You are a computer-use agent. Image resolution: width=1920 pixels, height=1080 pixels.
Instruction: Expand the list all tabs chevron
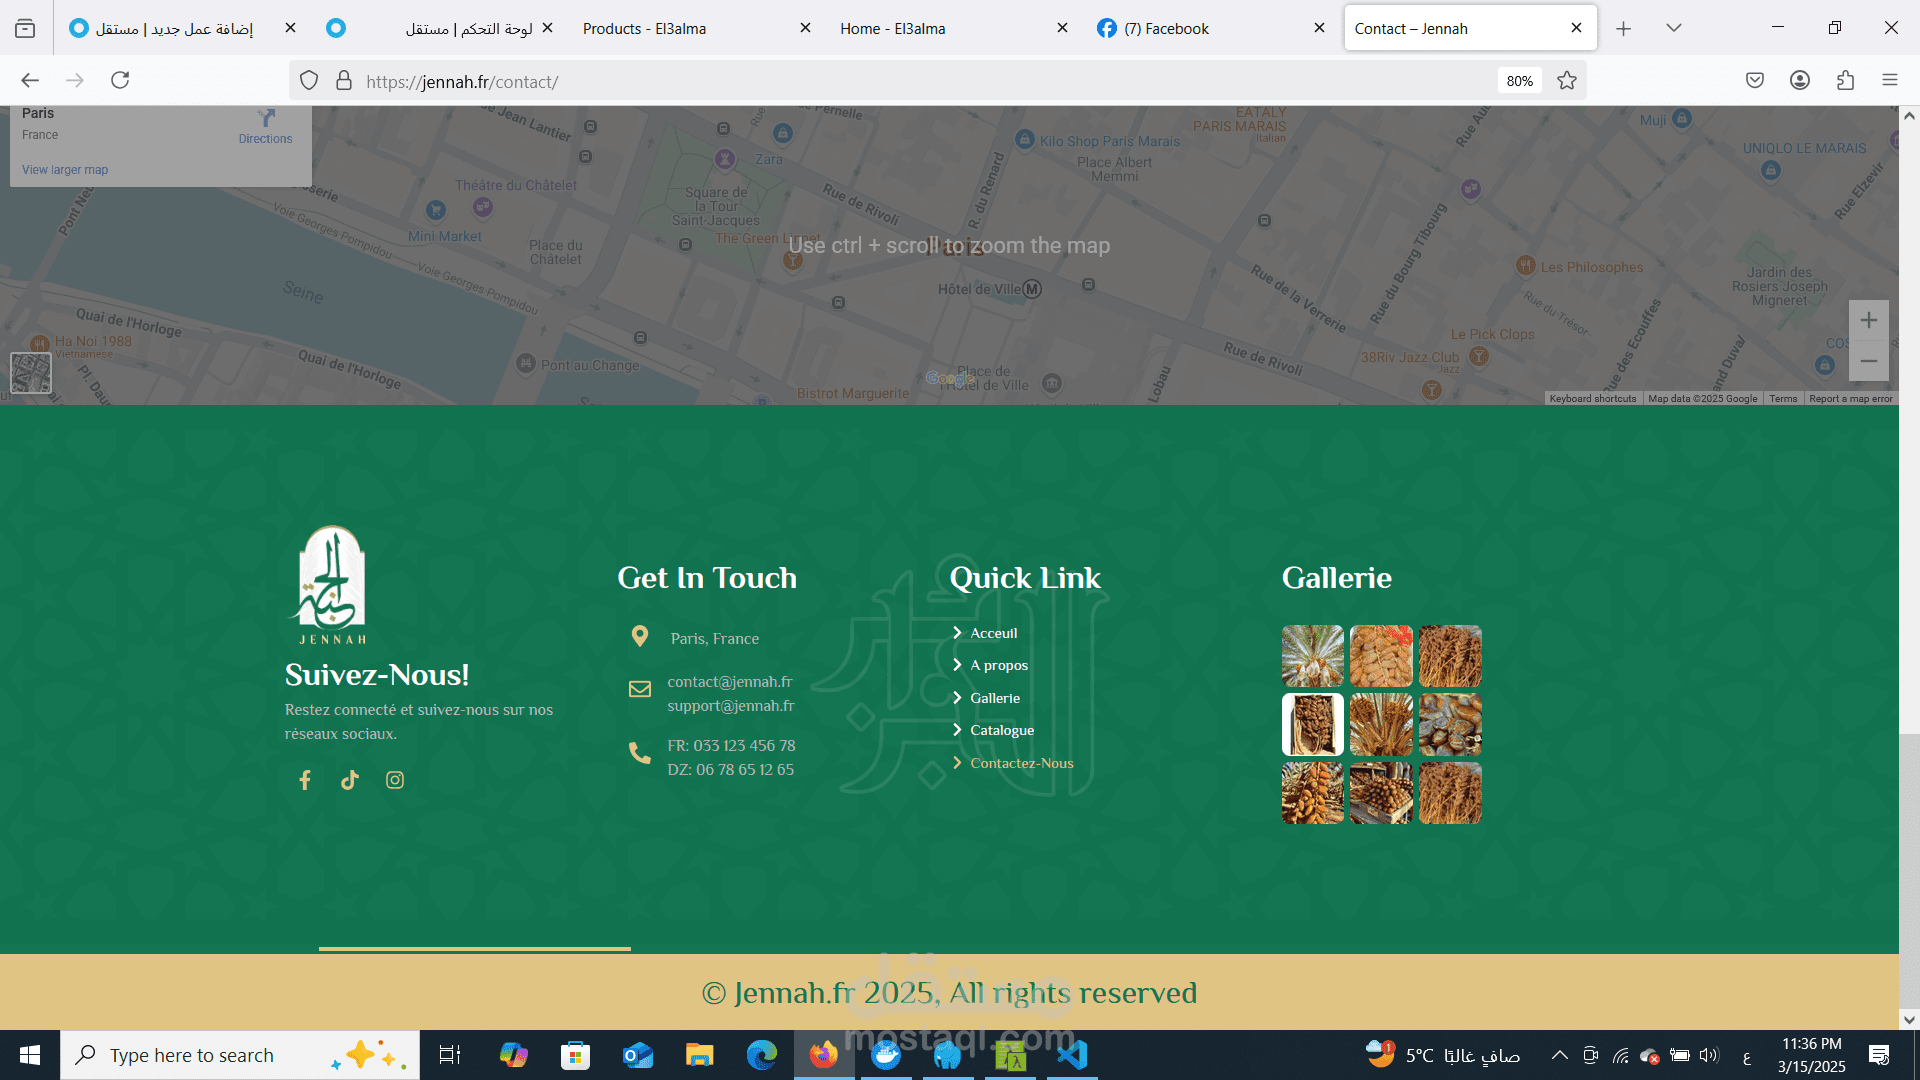(x=1674, y=28)
